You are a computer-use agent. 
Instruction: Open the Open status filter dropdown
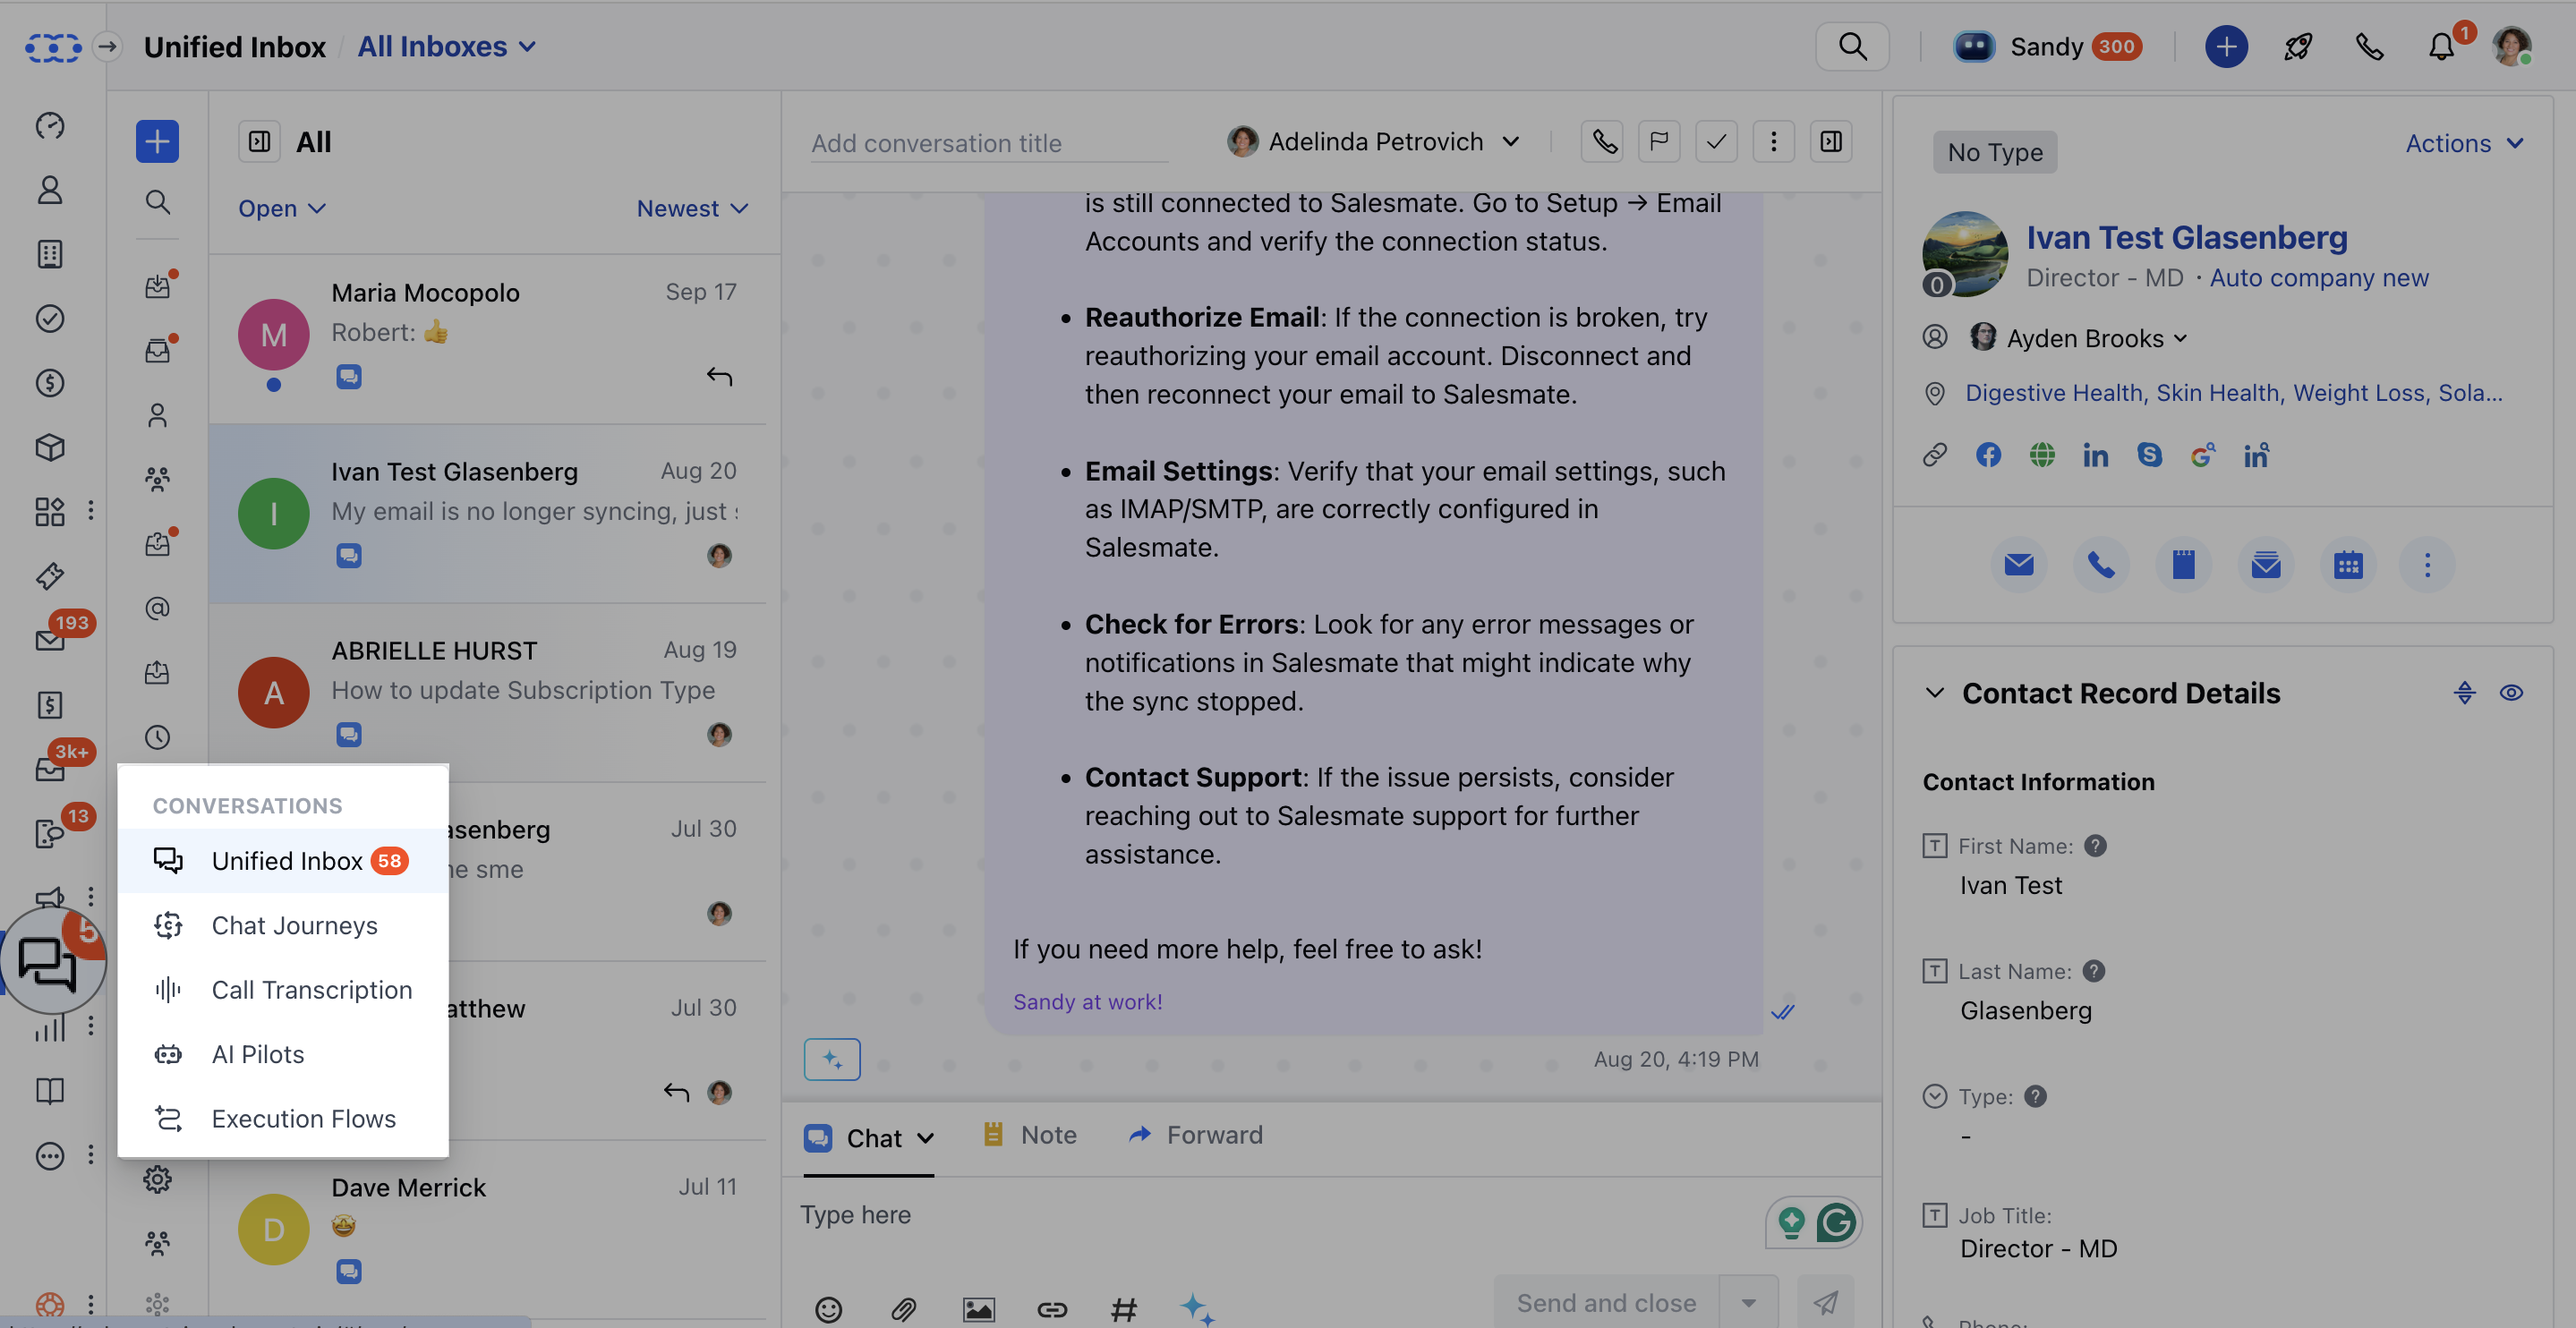(x=281, y=208)
